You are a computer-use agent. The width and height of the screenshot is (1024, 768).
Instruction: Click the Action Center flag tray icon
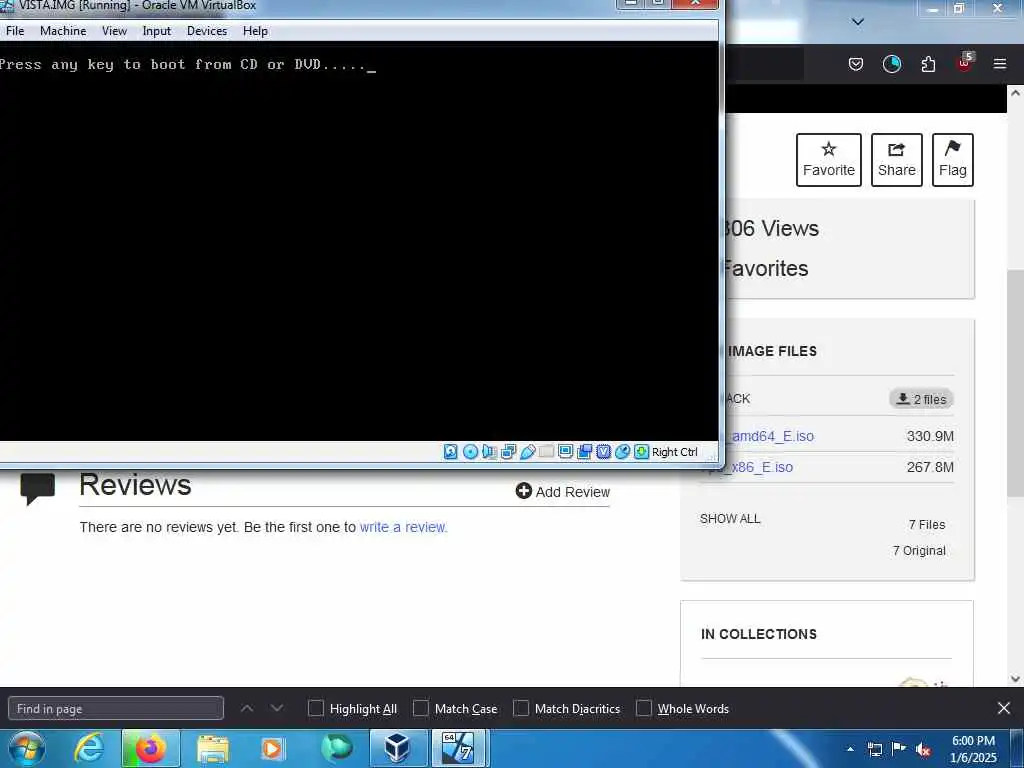pyautogui.click(x=899, y=749)
